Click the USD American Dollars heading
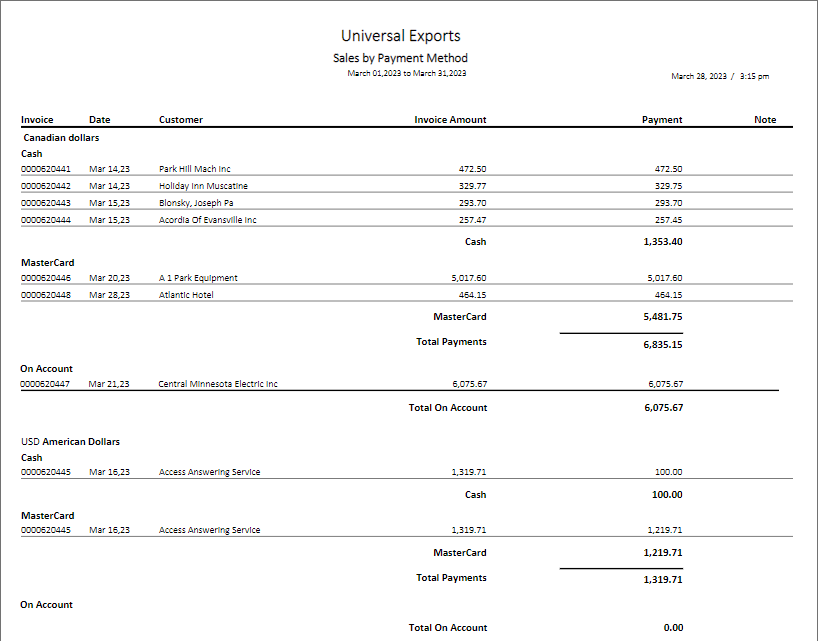The width and height of the screenshot is (818, 641). coord(70,441)
